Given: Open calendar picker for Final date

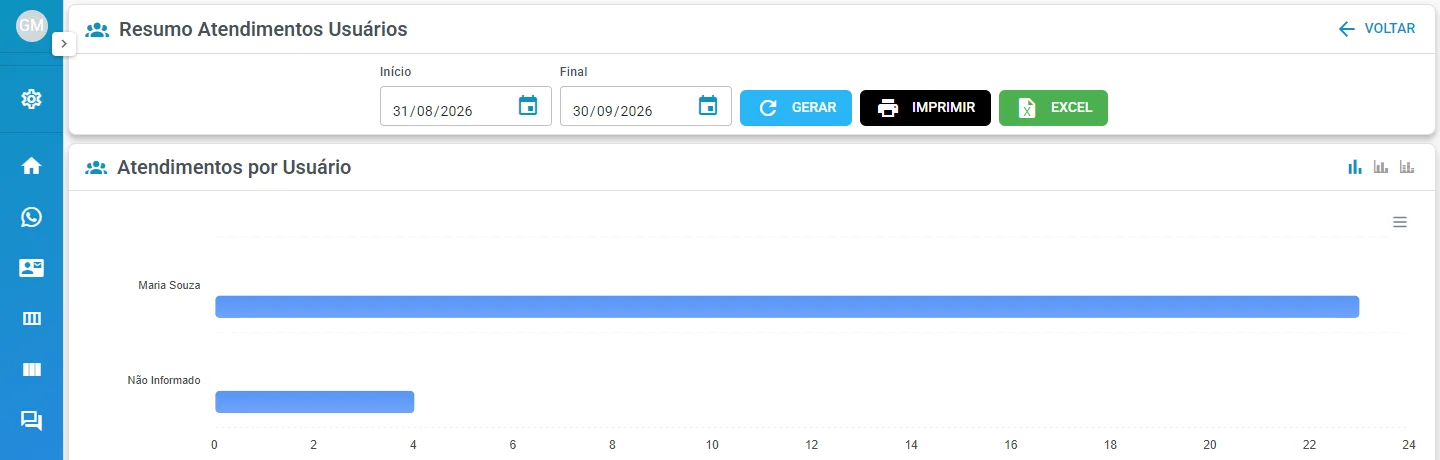Looking at the screenshot, I should 708,105.
